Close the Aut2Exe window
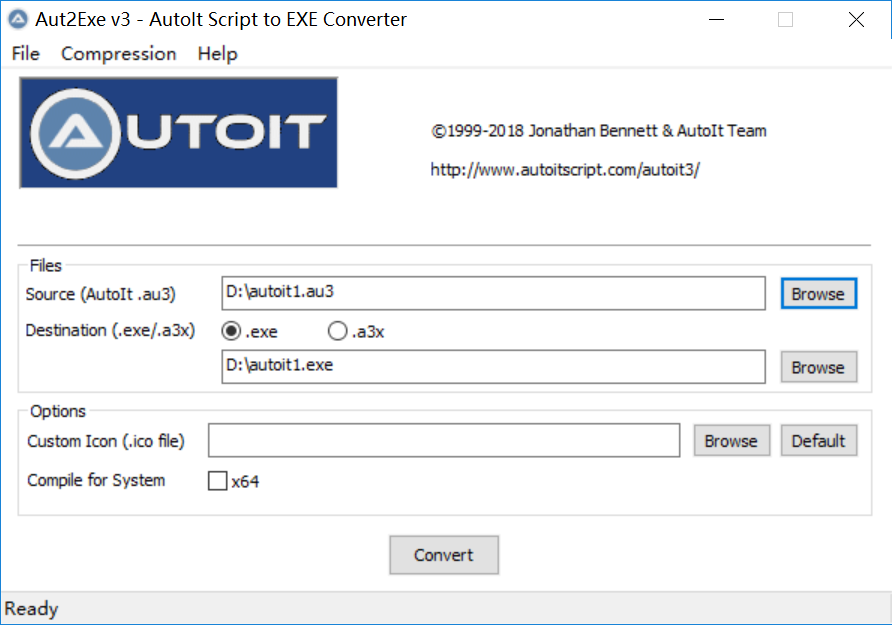The height and width of the screenshot is (625, 892). (856, 20)
